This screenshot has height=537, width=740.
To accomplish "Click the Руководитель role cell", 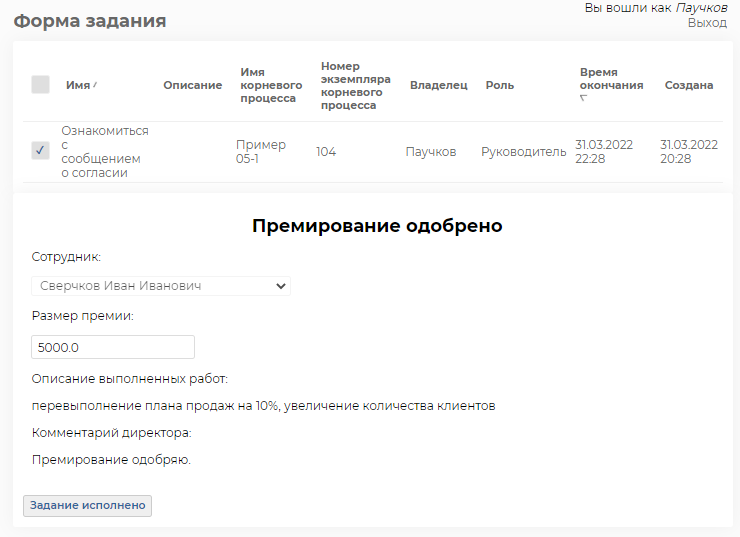I will pos(523,152).
